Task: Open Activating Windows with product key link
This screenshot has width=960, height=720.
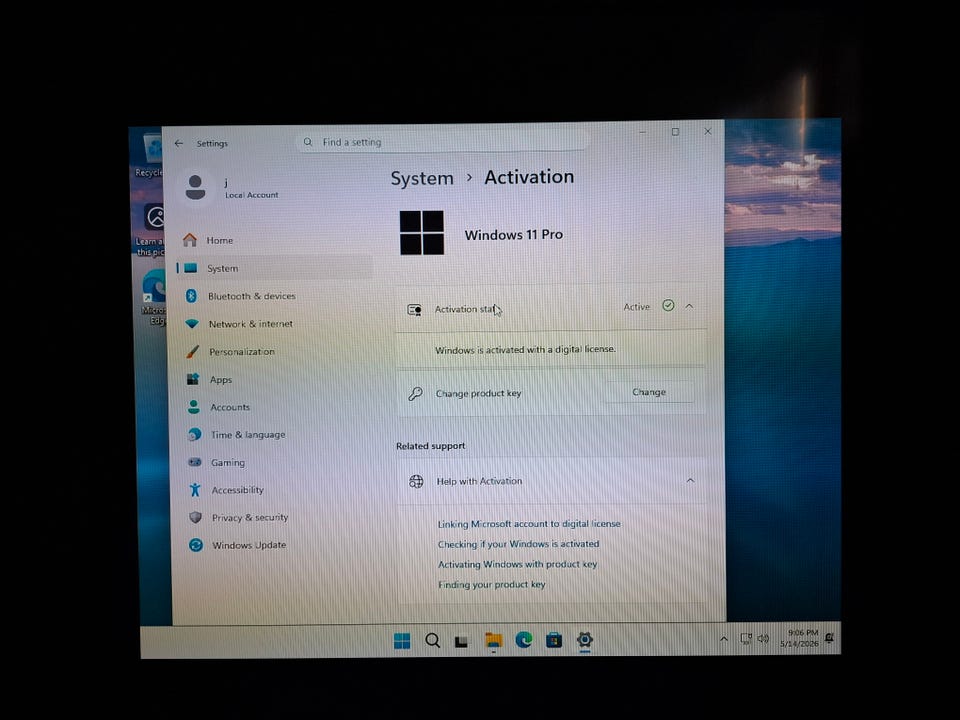Action: tap(517, 564)
